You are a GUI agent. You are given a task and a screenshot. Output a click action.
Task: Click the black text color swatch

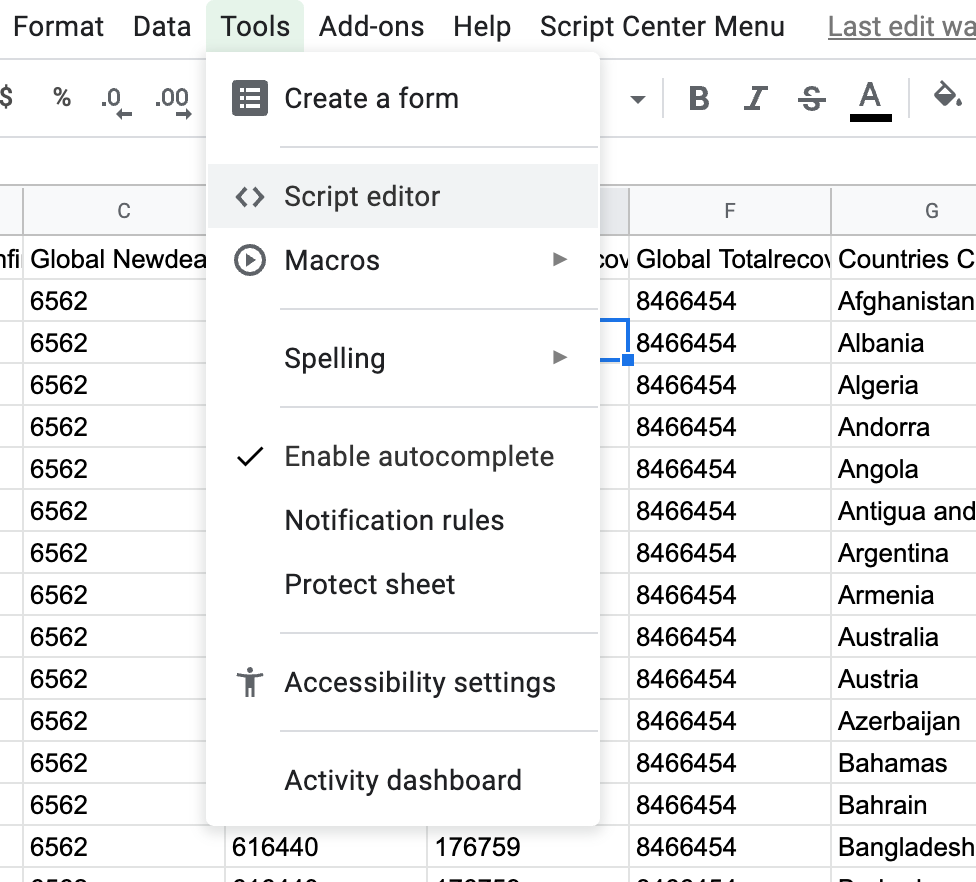(x=869, y=117)
